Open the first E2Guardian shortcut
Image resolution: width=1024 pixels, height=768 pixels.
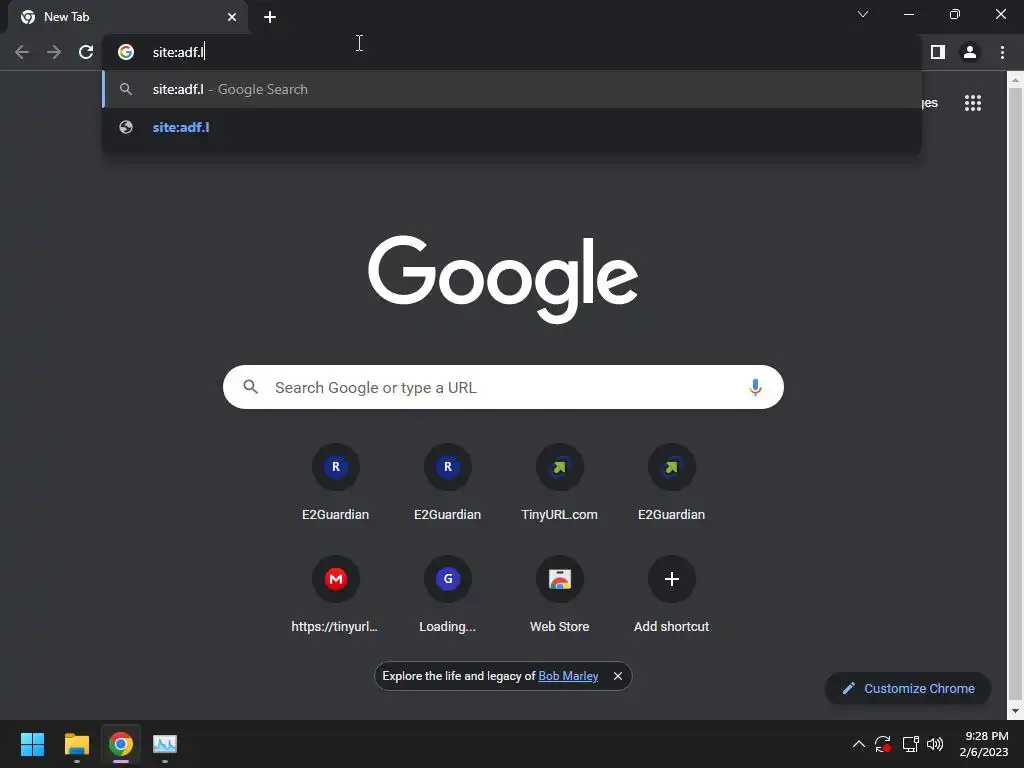coord(336,483)
